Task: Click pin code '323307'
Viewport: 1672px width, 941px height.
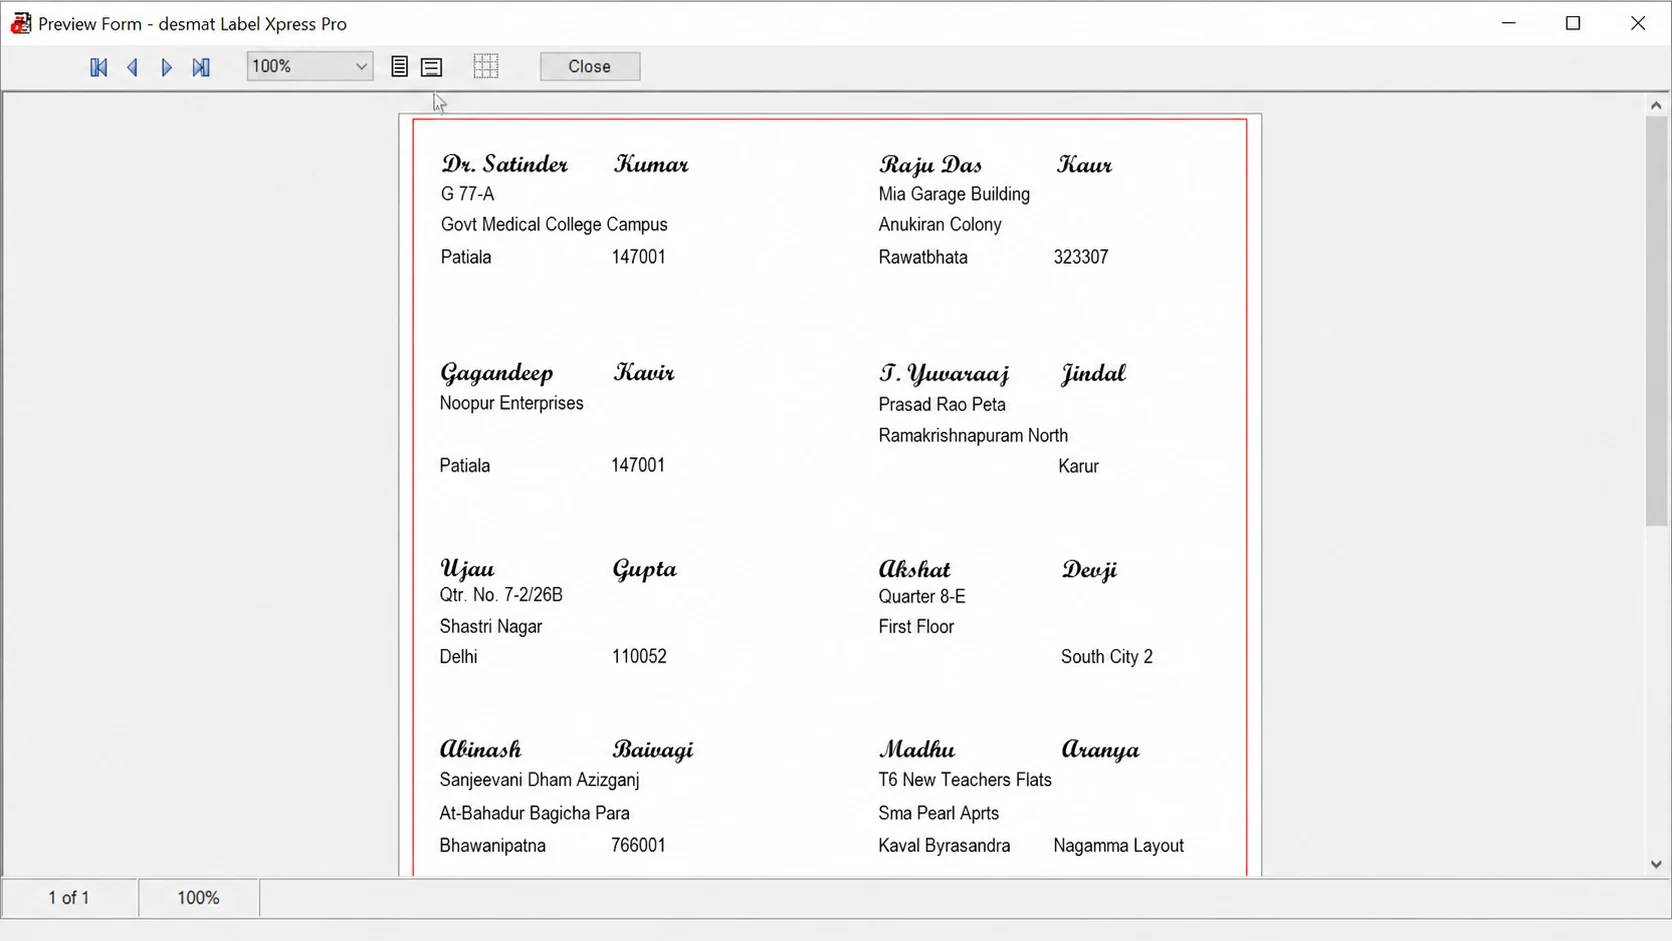Action: pyautogui.click(x=1081, y=257)
